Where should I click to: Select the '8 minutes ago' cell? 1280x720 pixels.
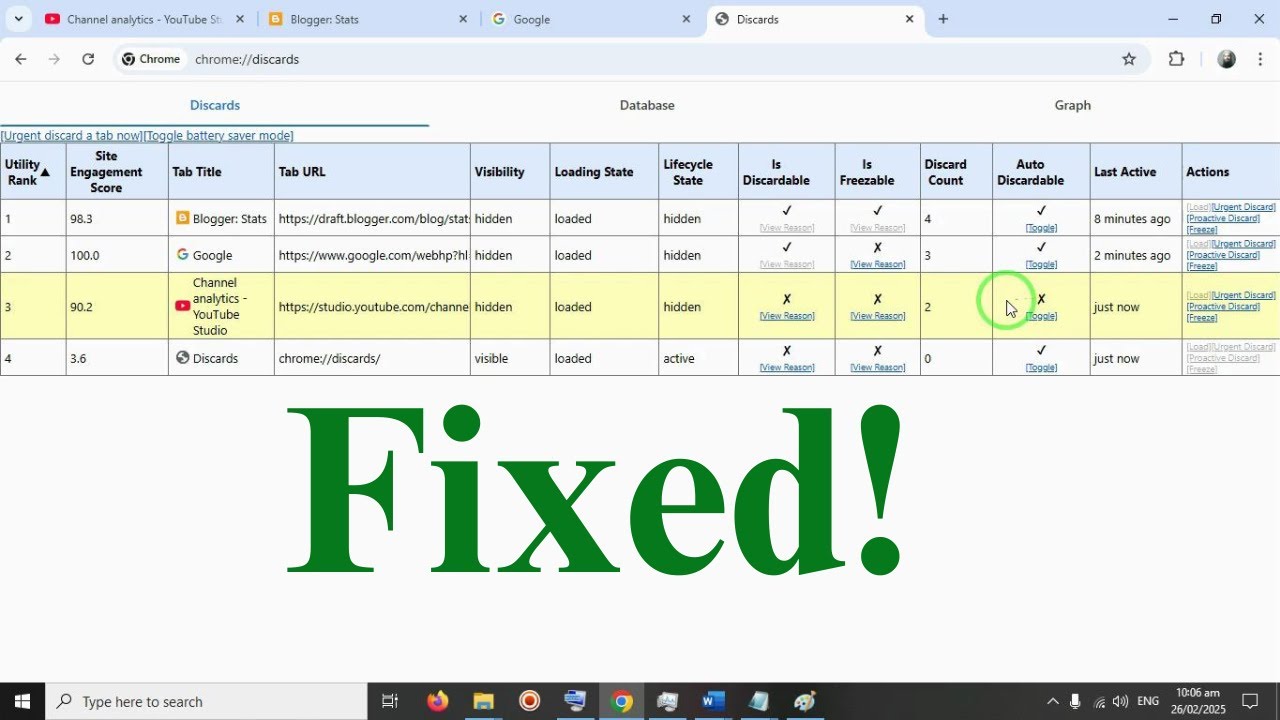(x=1136, y=218)
